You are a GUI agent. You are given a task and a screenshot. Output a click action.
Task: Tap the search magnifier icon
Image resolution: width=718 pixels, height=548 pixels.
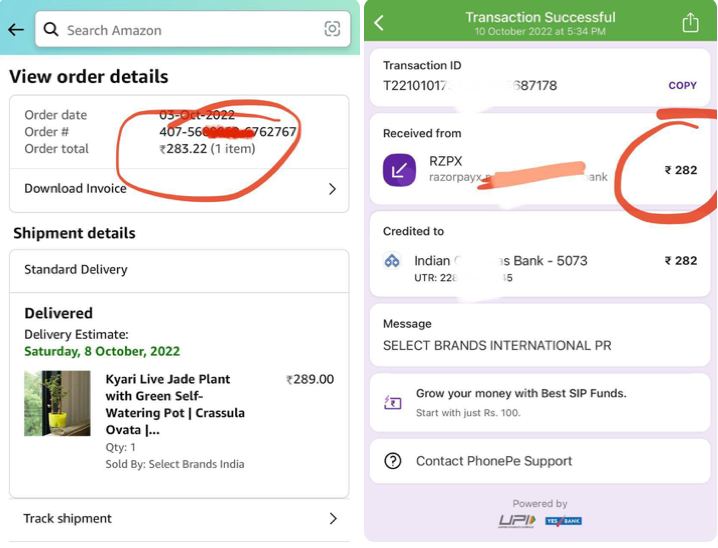pos(51,30)
